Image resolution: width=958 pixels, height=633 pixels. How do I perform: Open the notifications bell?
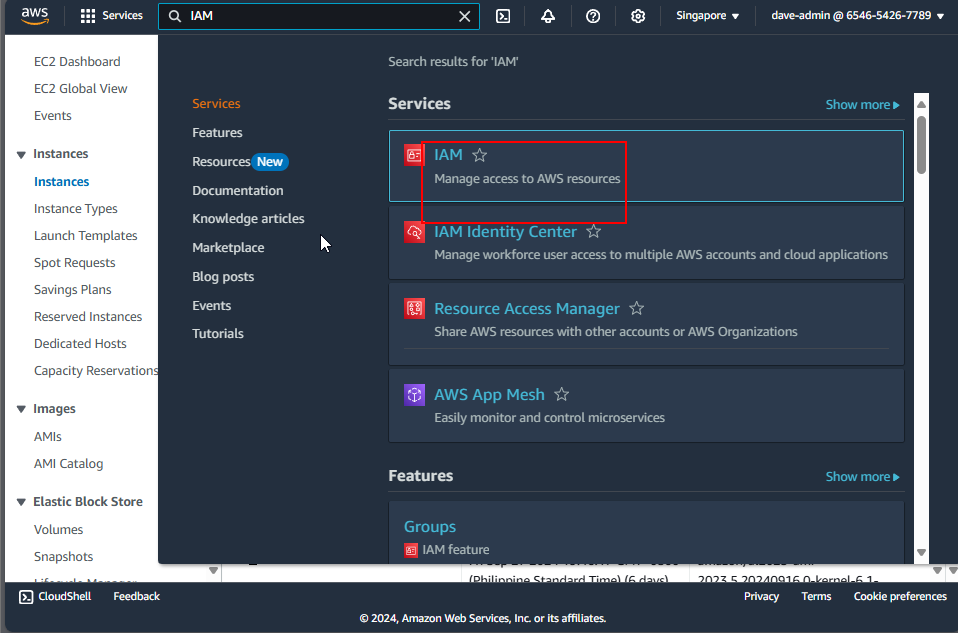pyautogui.click(x=548, y=16)
